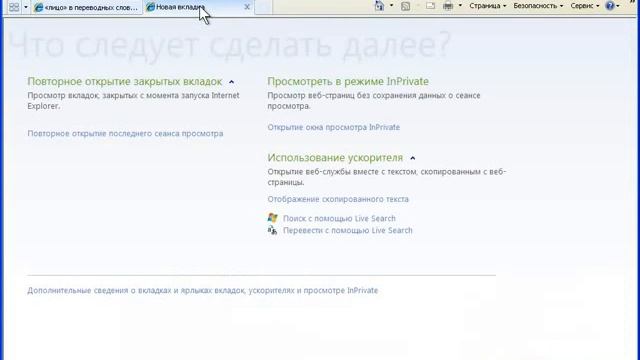
Task: Click the translate accelerator icon
Action: [x=272, y=230]
